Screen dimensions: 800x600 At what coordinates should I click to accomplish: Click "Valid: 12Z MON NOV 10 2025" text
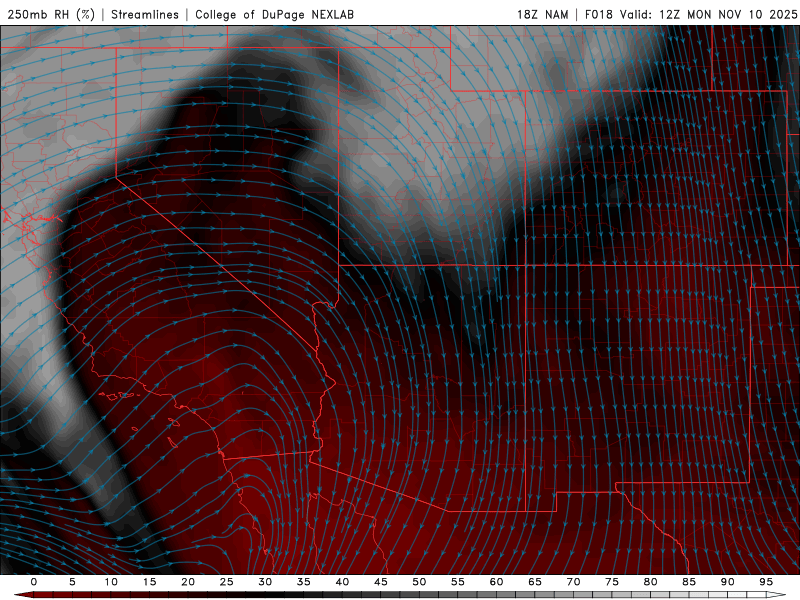[x=708, y=14]
